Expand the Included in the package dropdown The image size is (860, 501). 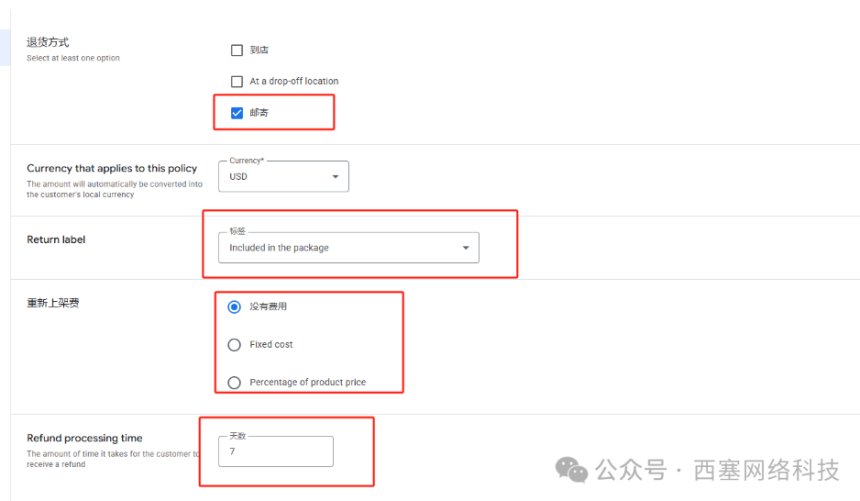point(347,248)
